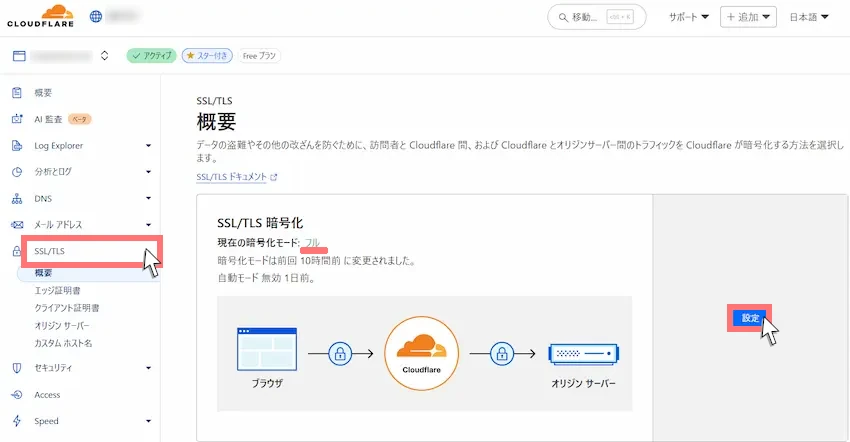Open the 概要 clipboard icon in sidebar
Viewport: 850px width, 442px height.
[x=17, y=93]
